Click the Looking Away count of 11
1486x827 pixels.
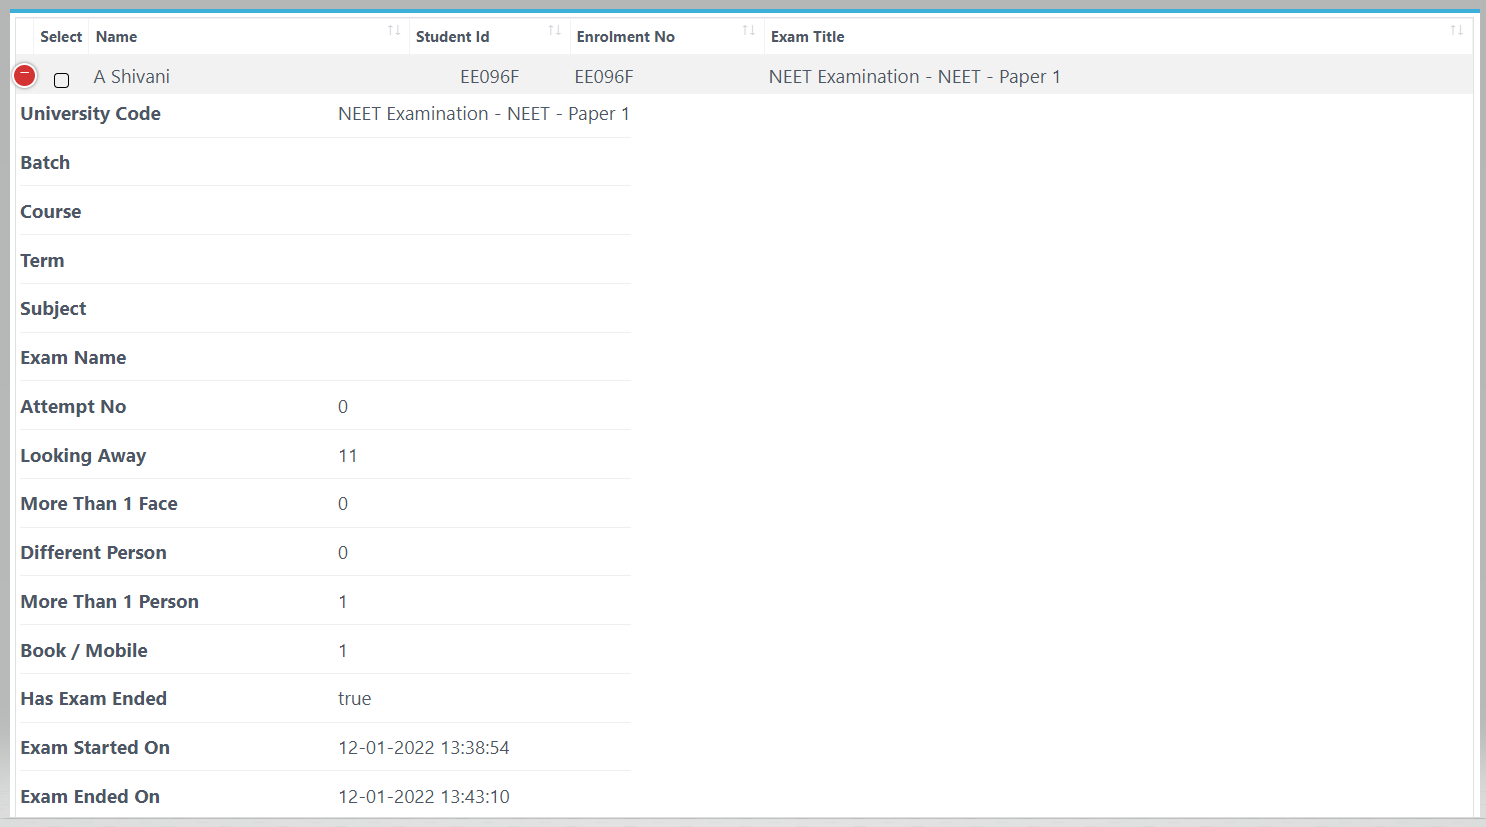coord(347,456)
